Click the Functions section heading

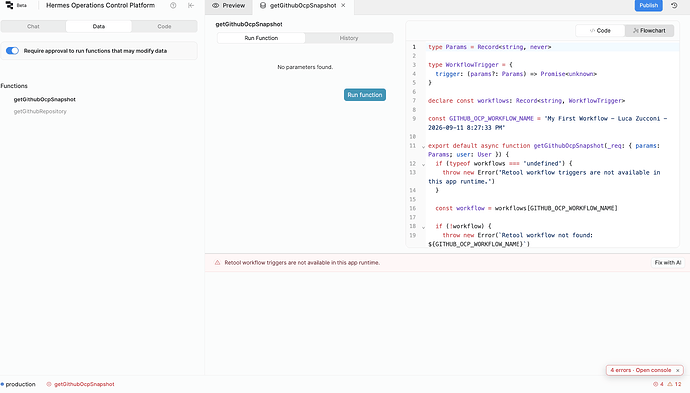(x=14, y=86)
